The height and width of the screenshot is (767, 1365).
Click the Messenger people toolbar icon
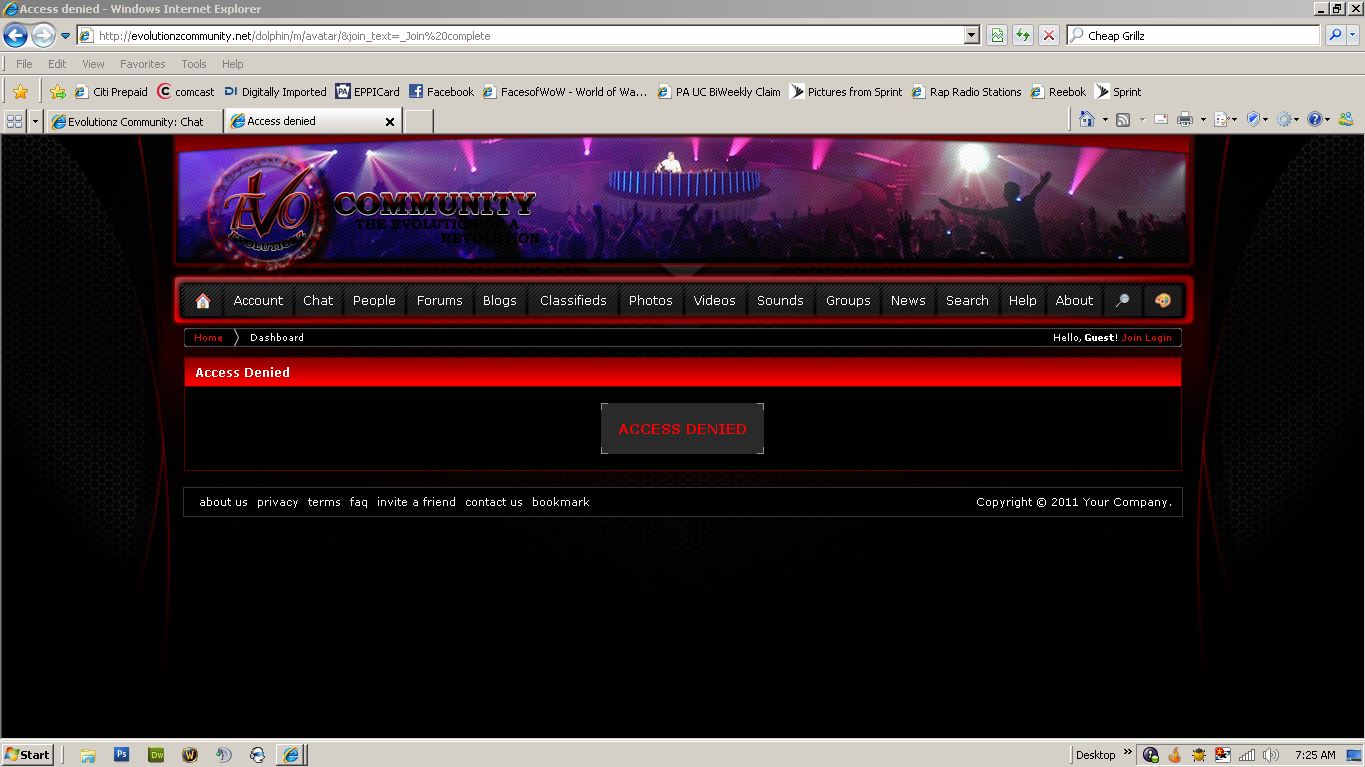pyautogui.click(x=1346, y=120)
